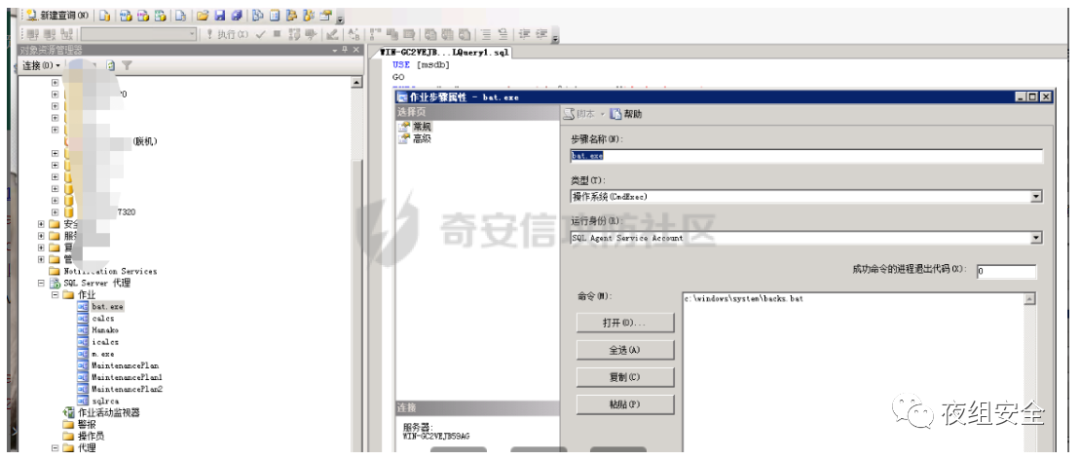The image size is (1080, 460).
Task: Click the Comment out selected lines icon
Action: coord(486,34)
